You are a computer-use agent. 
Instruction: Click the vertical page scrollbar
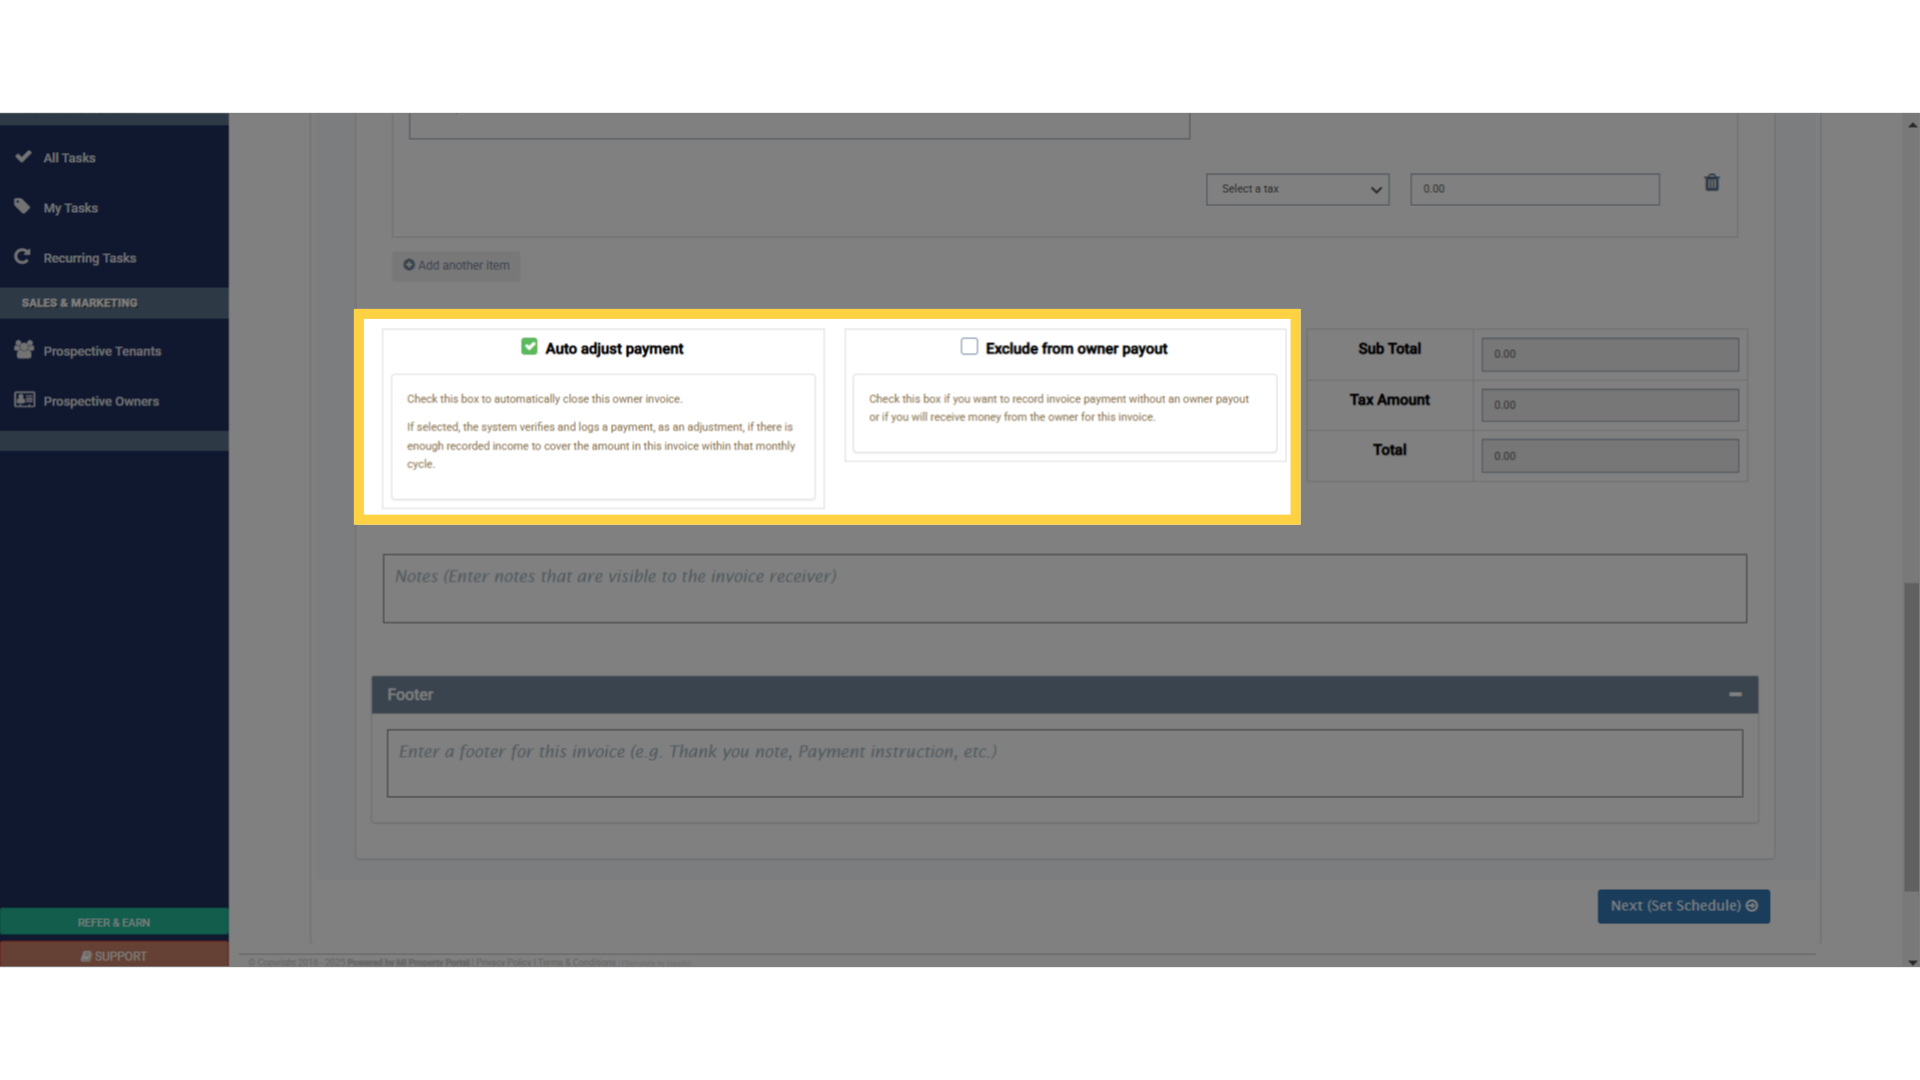coord(1911,736)
